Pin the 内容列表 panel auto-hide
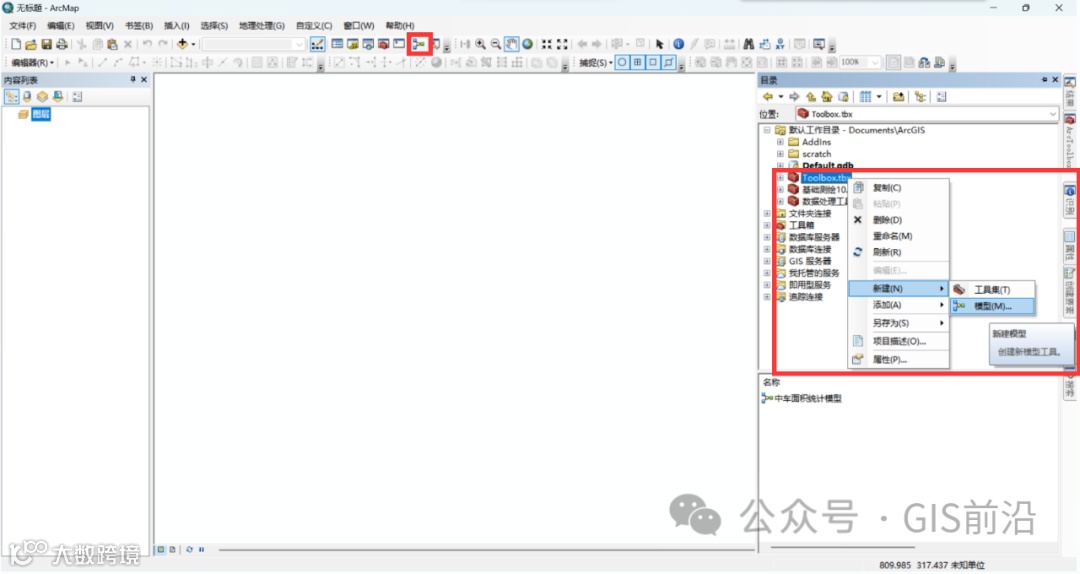Image resolution: width=1080 pixels, height=574 pixels. pos(133,80)
